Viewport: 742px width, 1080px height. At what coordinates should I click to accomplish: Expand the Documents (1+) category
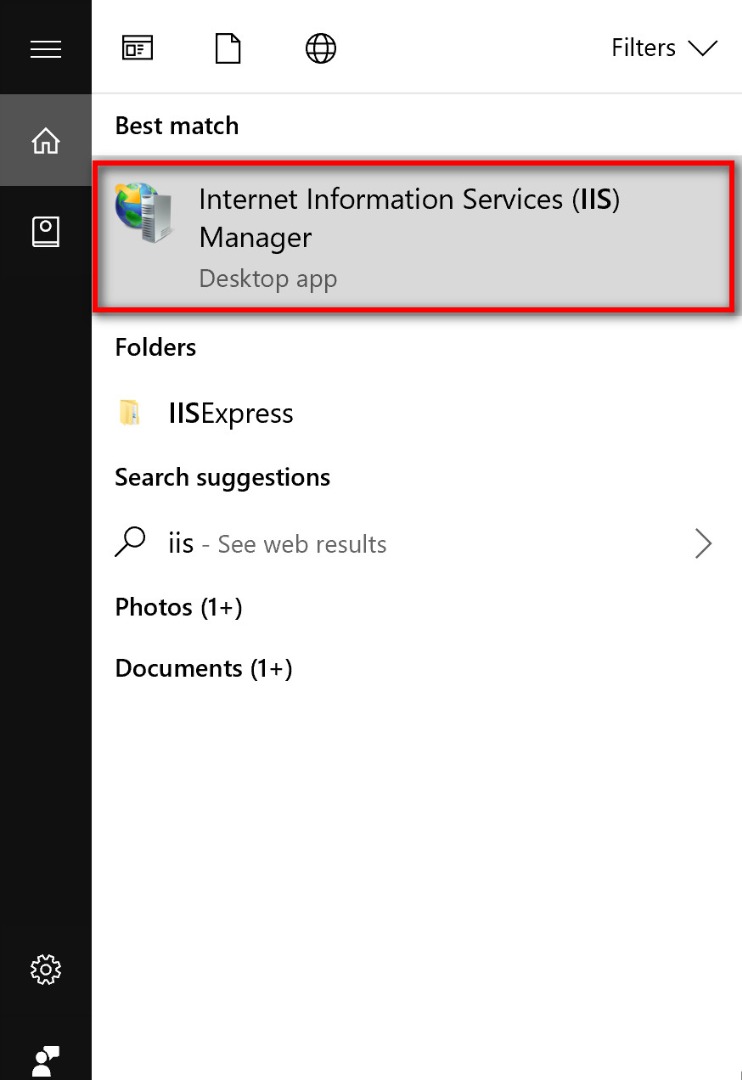203,668
